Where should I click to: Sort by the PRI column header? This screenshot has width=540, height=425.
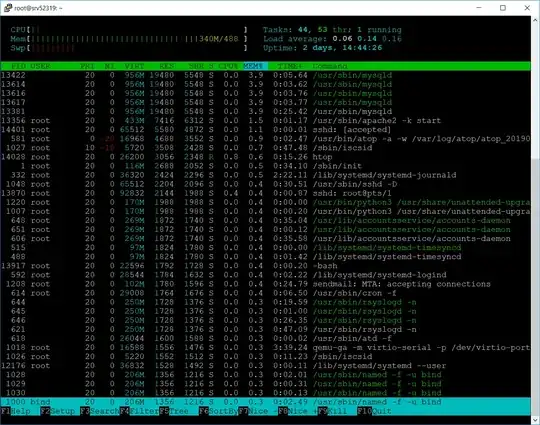87,66
